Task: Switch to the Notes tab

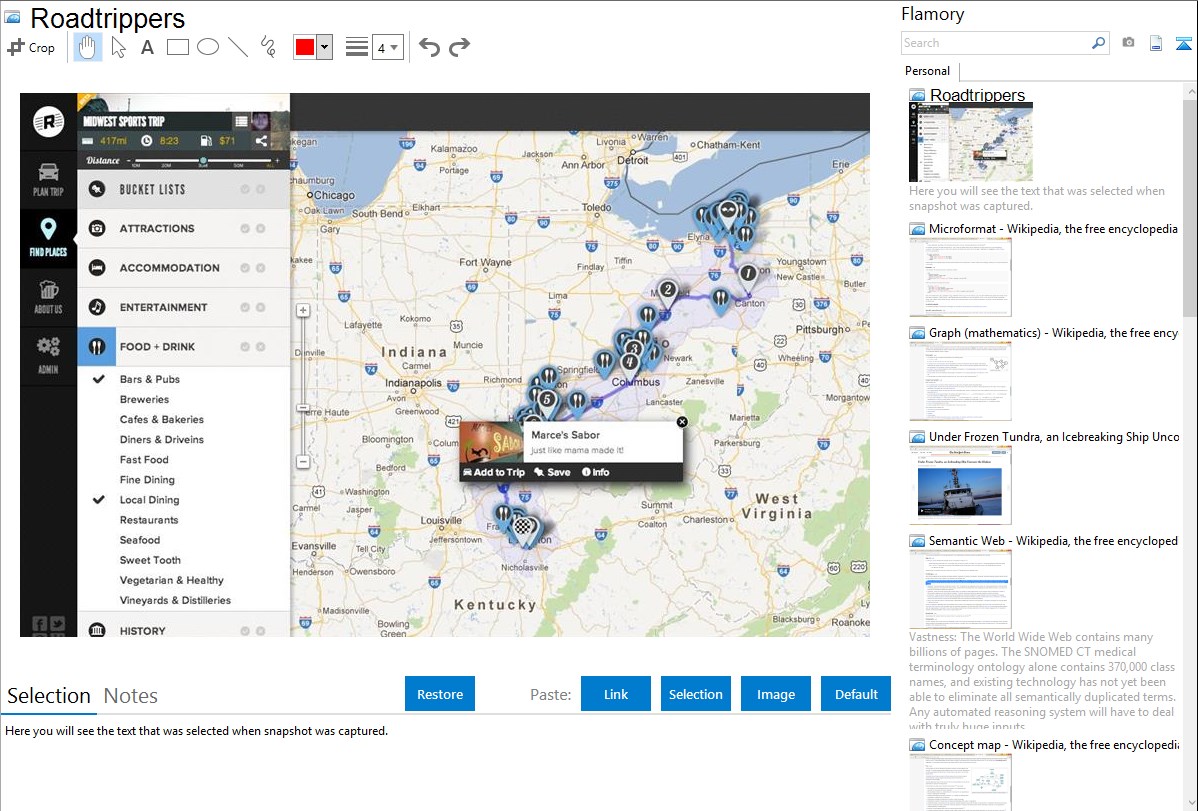Action: [x=131, y=696]
